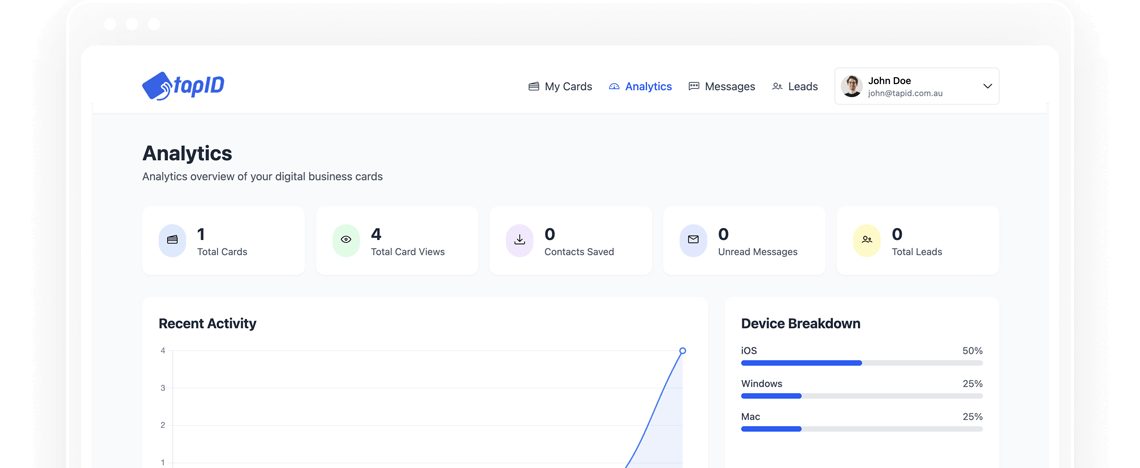Click the Unread Messages label

click(758, 252)
